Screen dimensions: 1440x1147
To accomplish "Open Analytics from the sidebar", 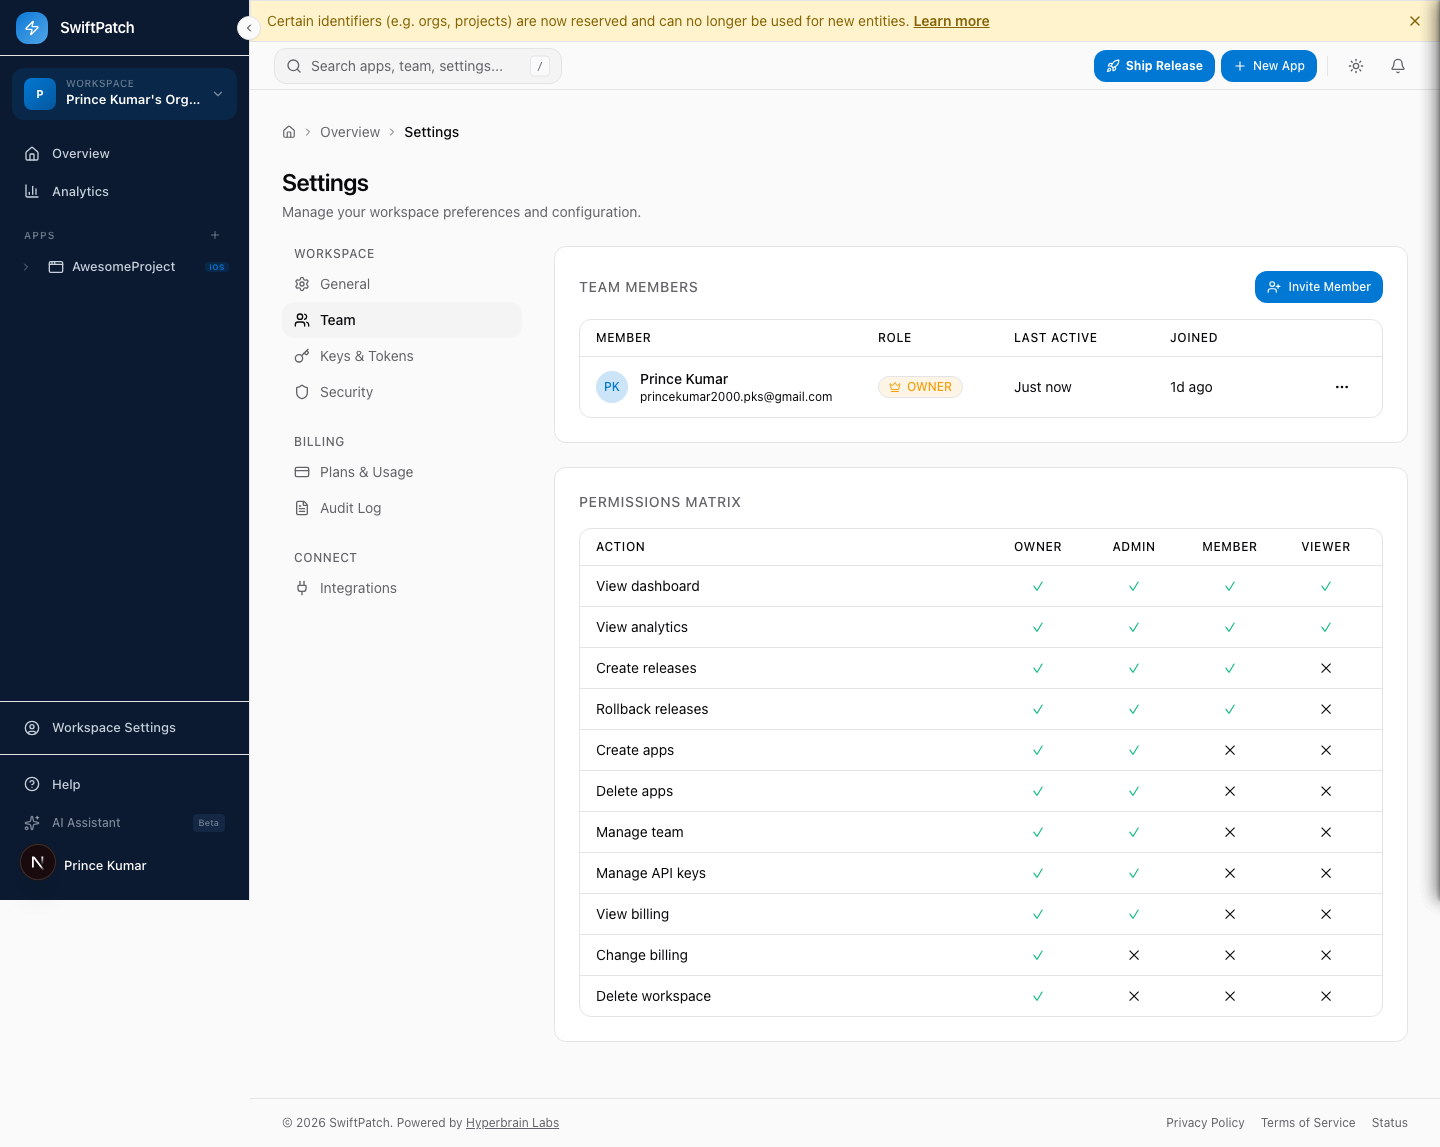I will [80, 192].
